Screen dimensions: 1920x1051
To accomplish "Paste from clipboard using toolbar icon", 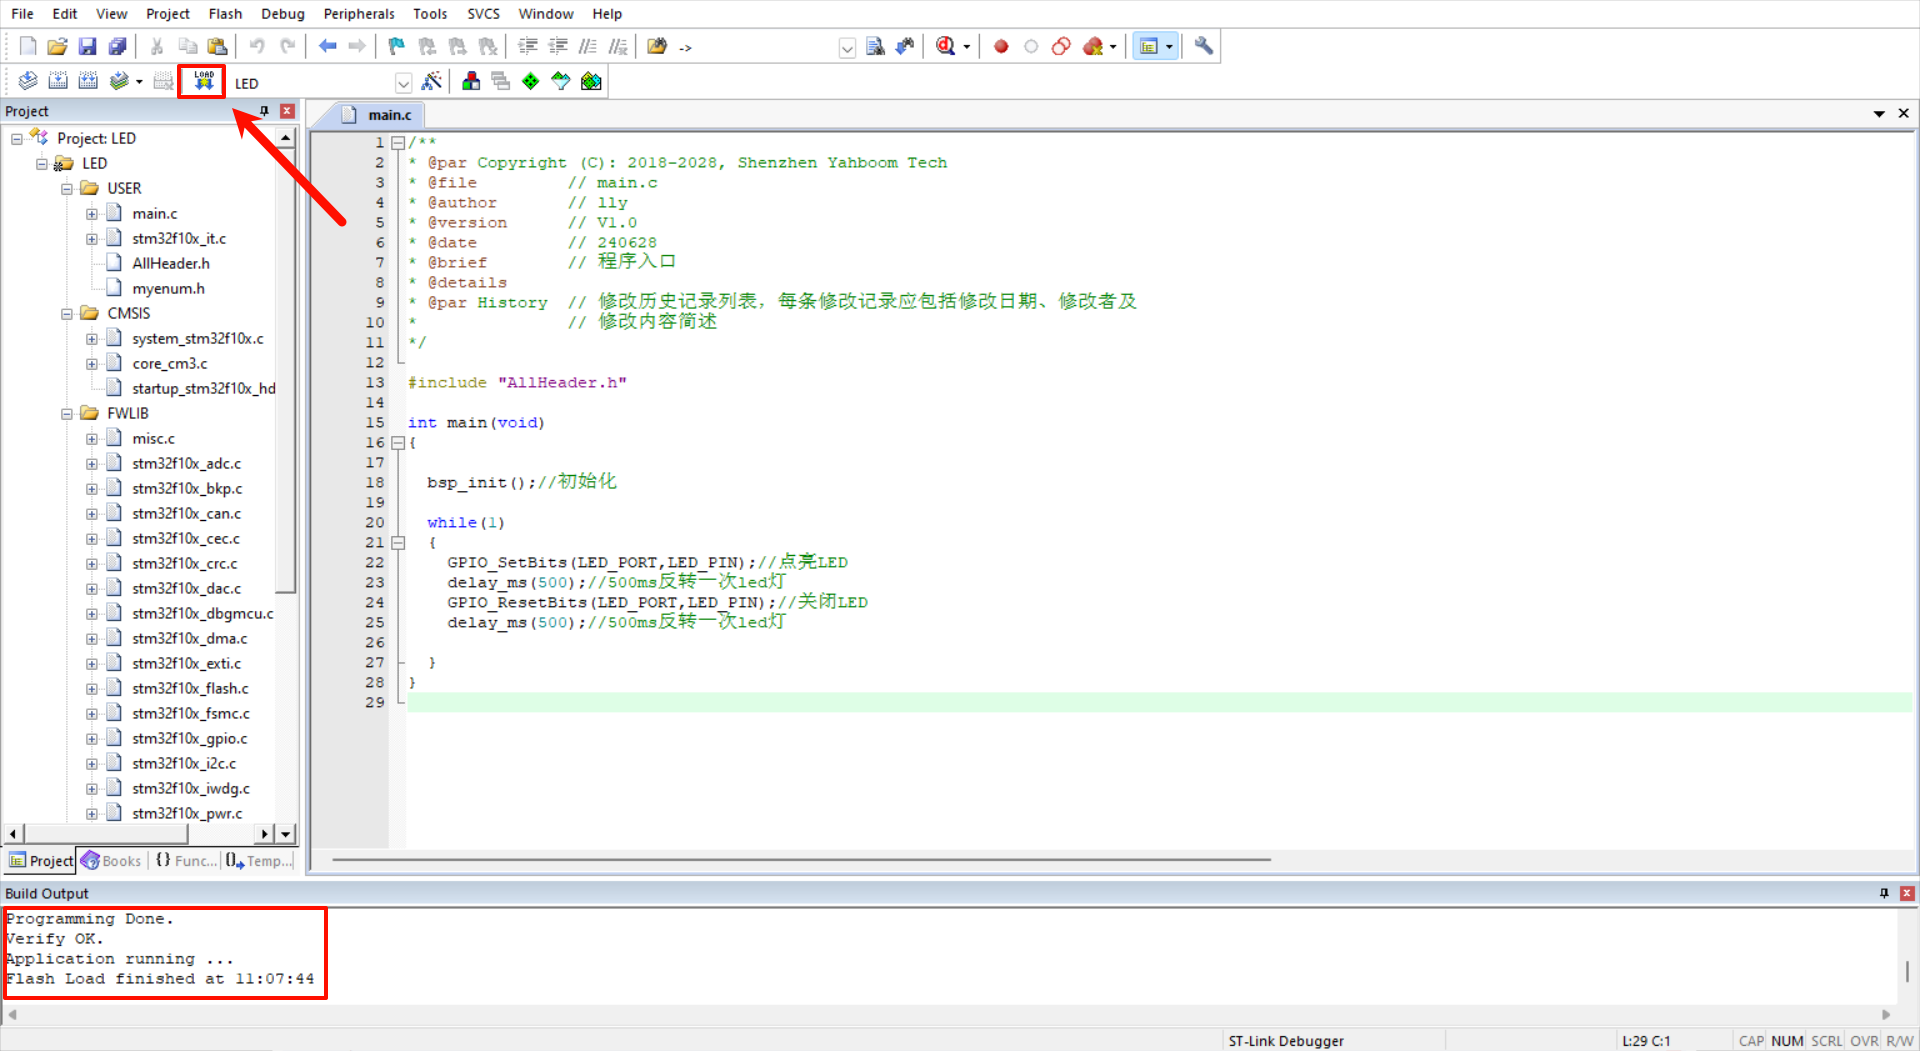I will point(217,46).
